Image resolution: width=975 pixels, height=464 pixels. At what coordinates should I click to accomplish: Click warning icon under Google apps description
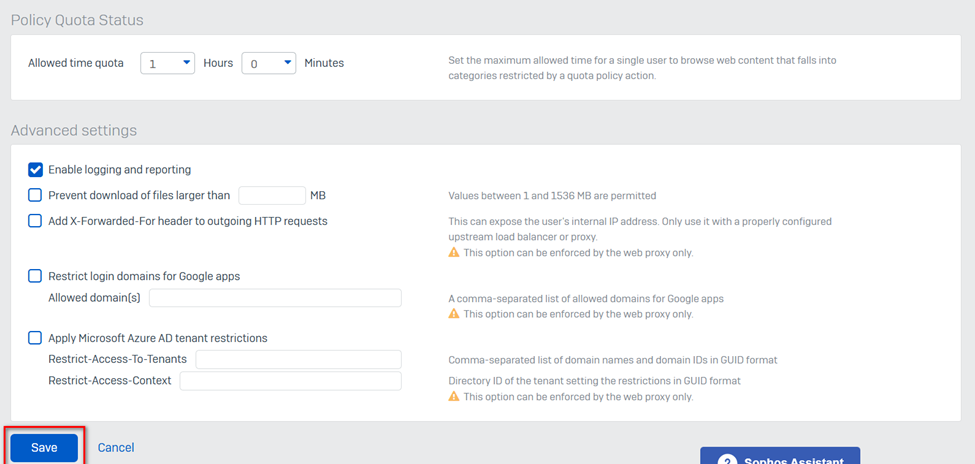[x=454, y=314]
